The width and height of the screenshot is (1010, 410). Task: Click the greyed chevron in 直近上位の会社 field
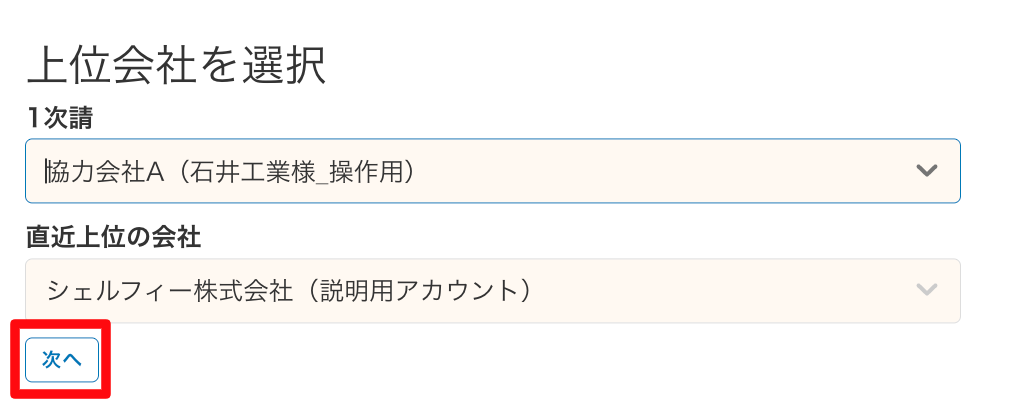(927, 291)
